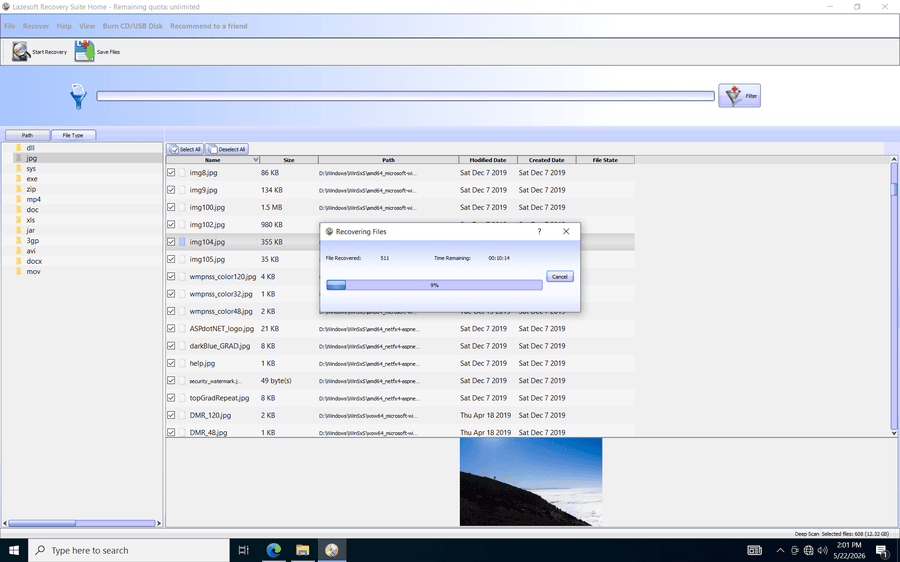Open the View menu
Image resolution: width=900 pixels, height=562 pixels.
pyautogui.click(x=87, y=26)
